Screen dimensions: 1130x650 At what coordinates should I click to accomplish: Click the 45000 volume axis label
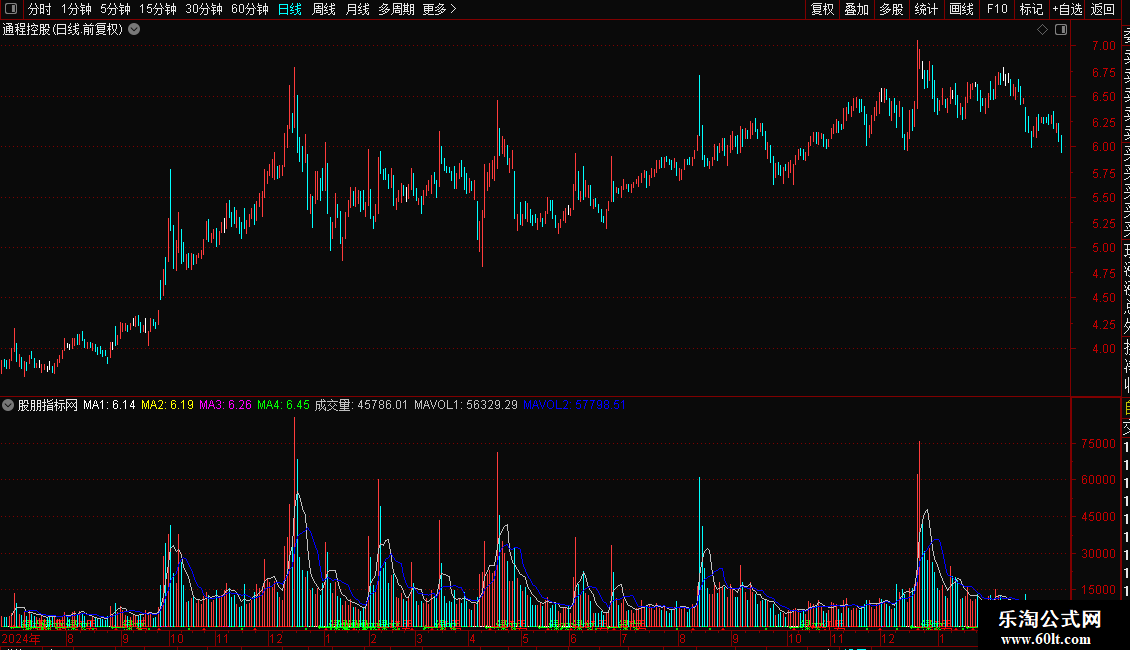pos(1098,517)
